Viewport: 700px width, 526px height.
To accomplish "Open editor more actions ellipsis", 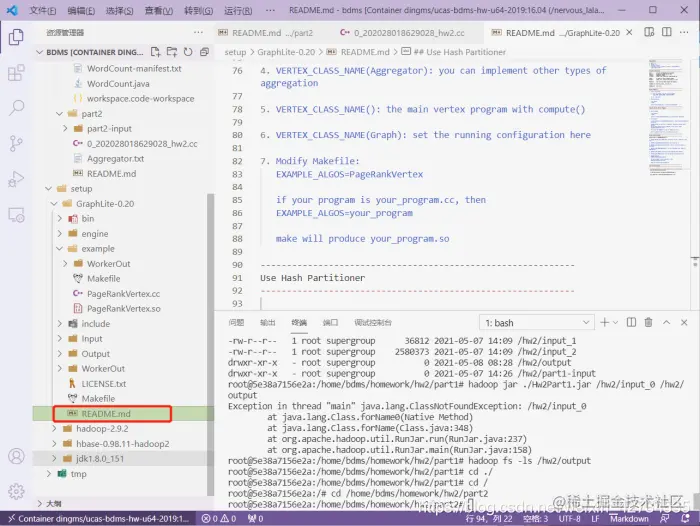I will tap(684, 32).
